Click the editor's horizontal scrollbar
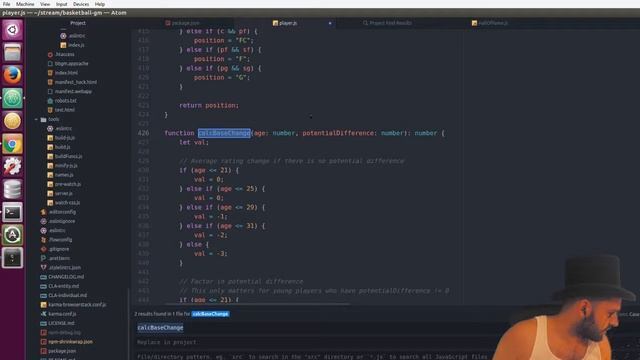The image size is (640, 360). coord(257,304)
